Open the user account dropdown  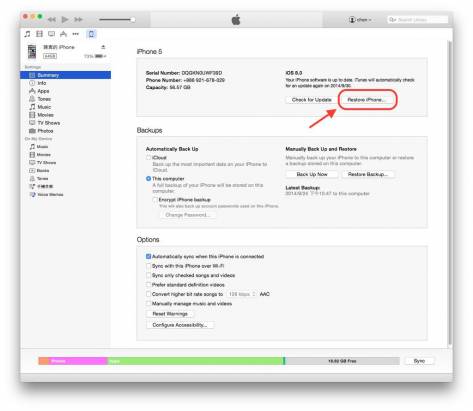click(x=360, y=20)
